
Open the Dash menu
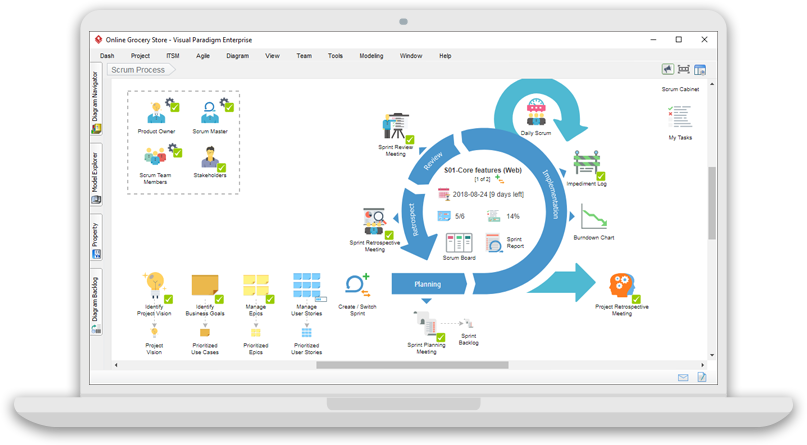(x=107, y=56)
